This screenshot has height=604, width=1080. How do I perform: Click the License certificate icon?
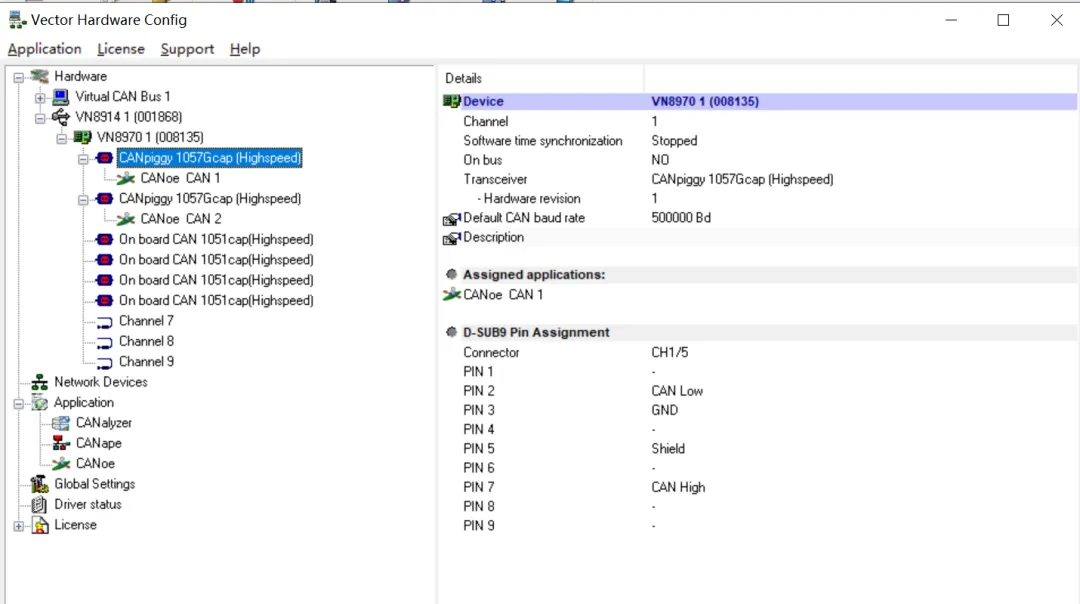[40, 525]
